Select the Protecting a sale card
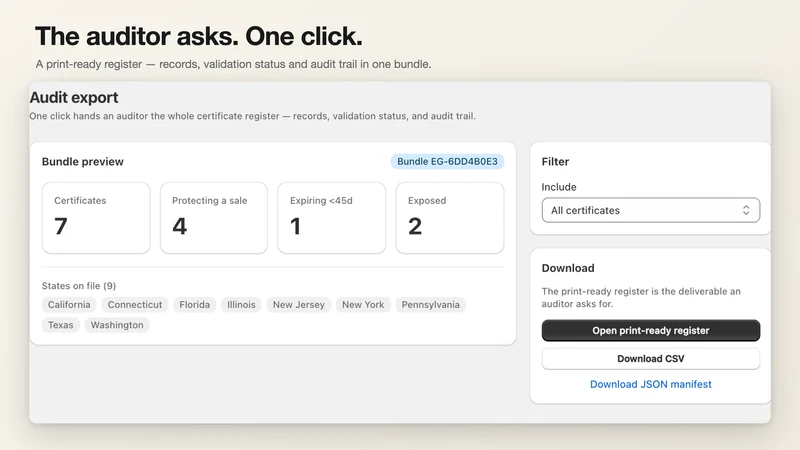This screenshot has width=800, height=450. coord(214,218)
